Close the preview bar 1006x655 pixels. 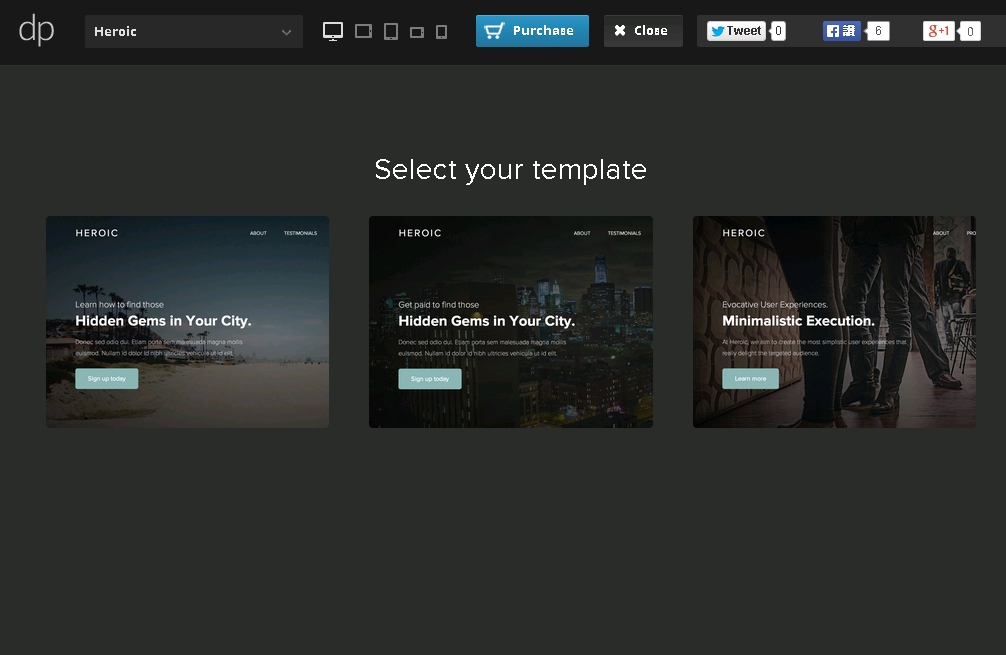coord(642,31)
